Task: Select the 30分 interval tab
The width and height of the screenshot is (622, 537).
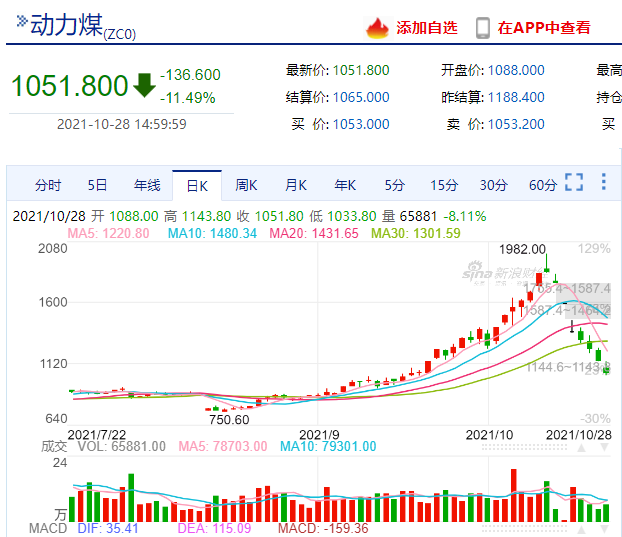Action: [x=493, y=185]
